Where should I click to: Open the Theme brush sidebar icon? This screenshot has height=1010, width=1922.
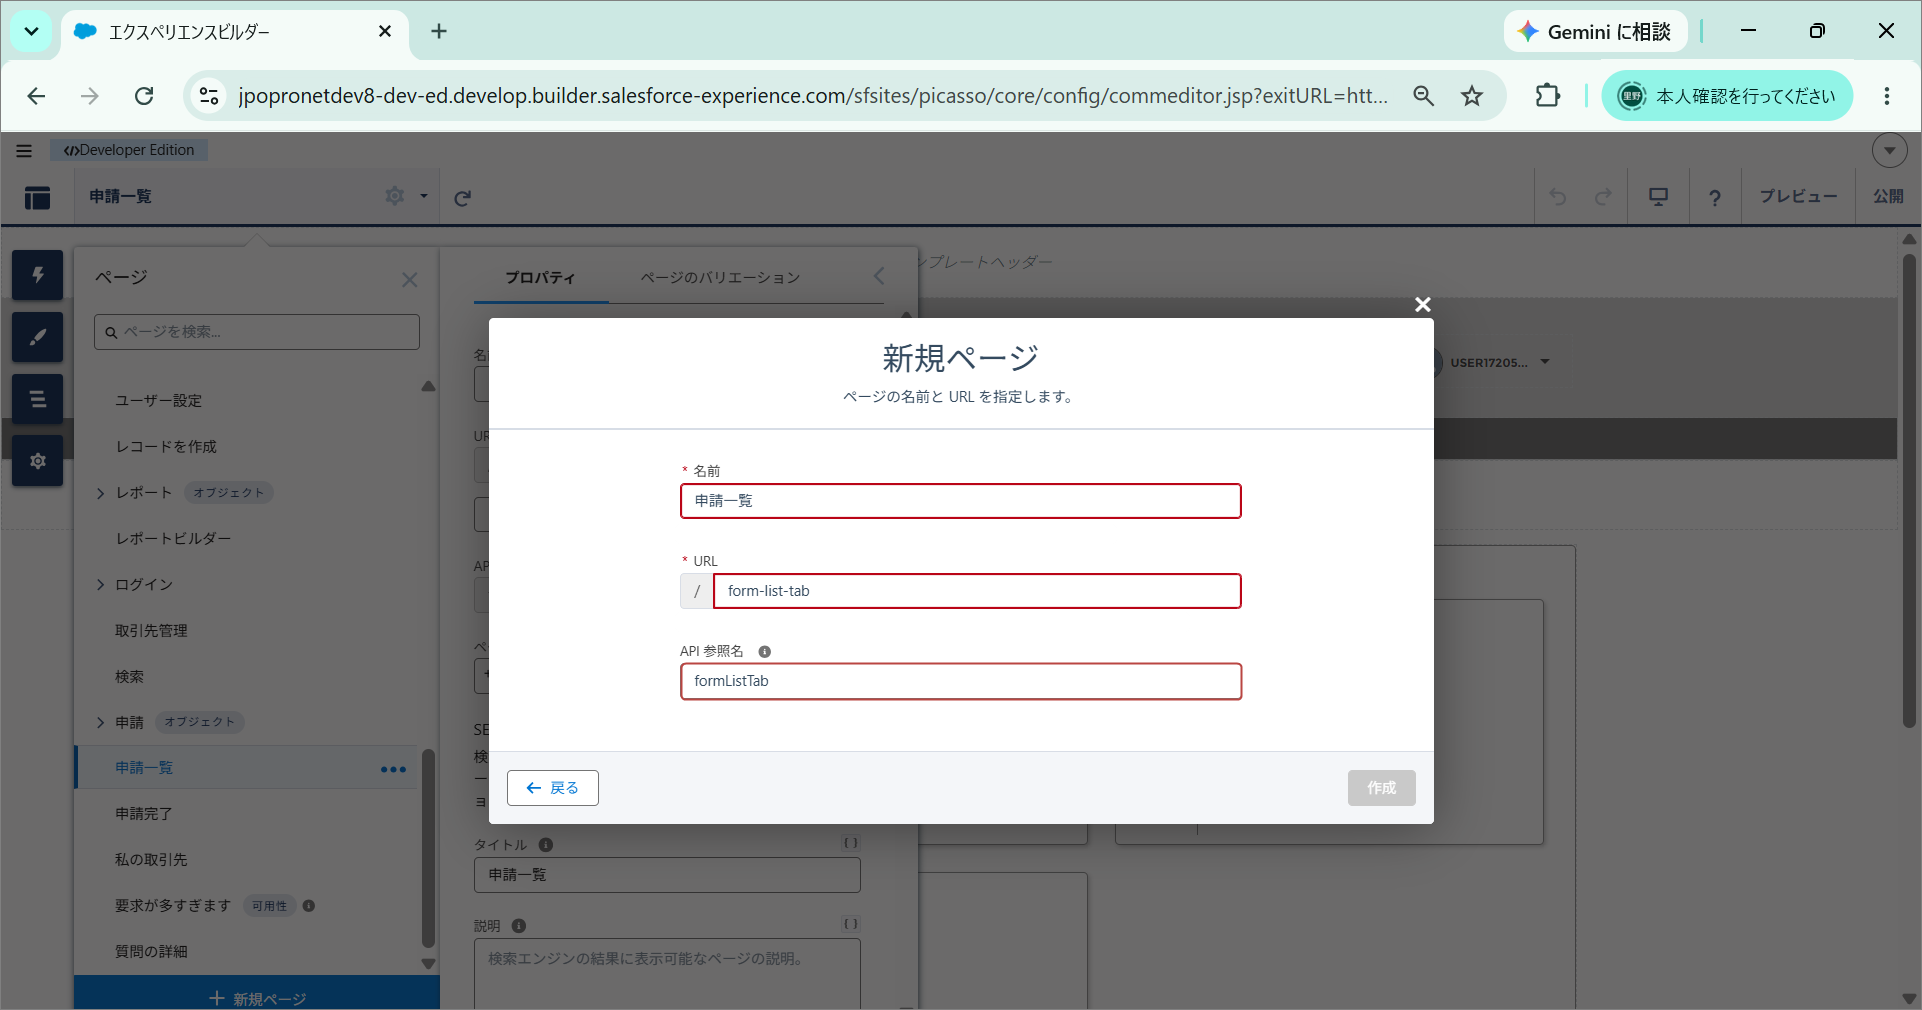pos(38,337)
